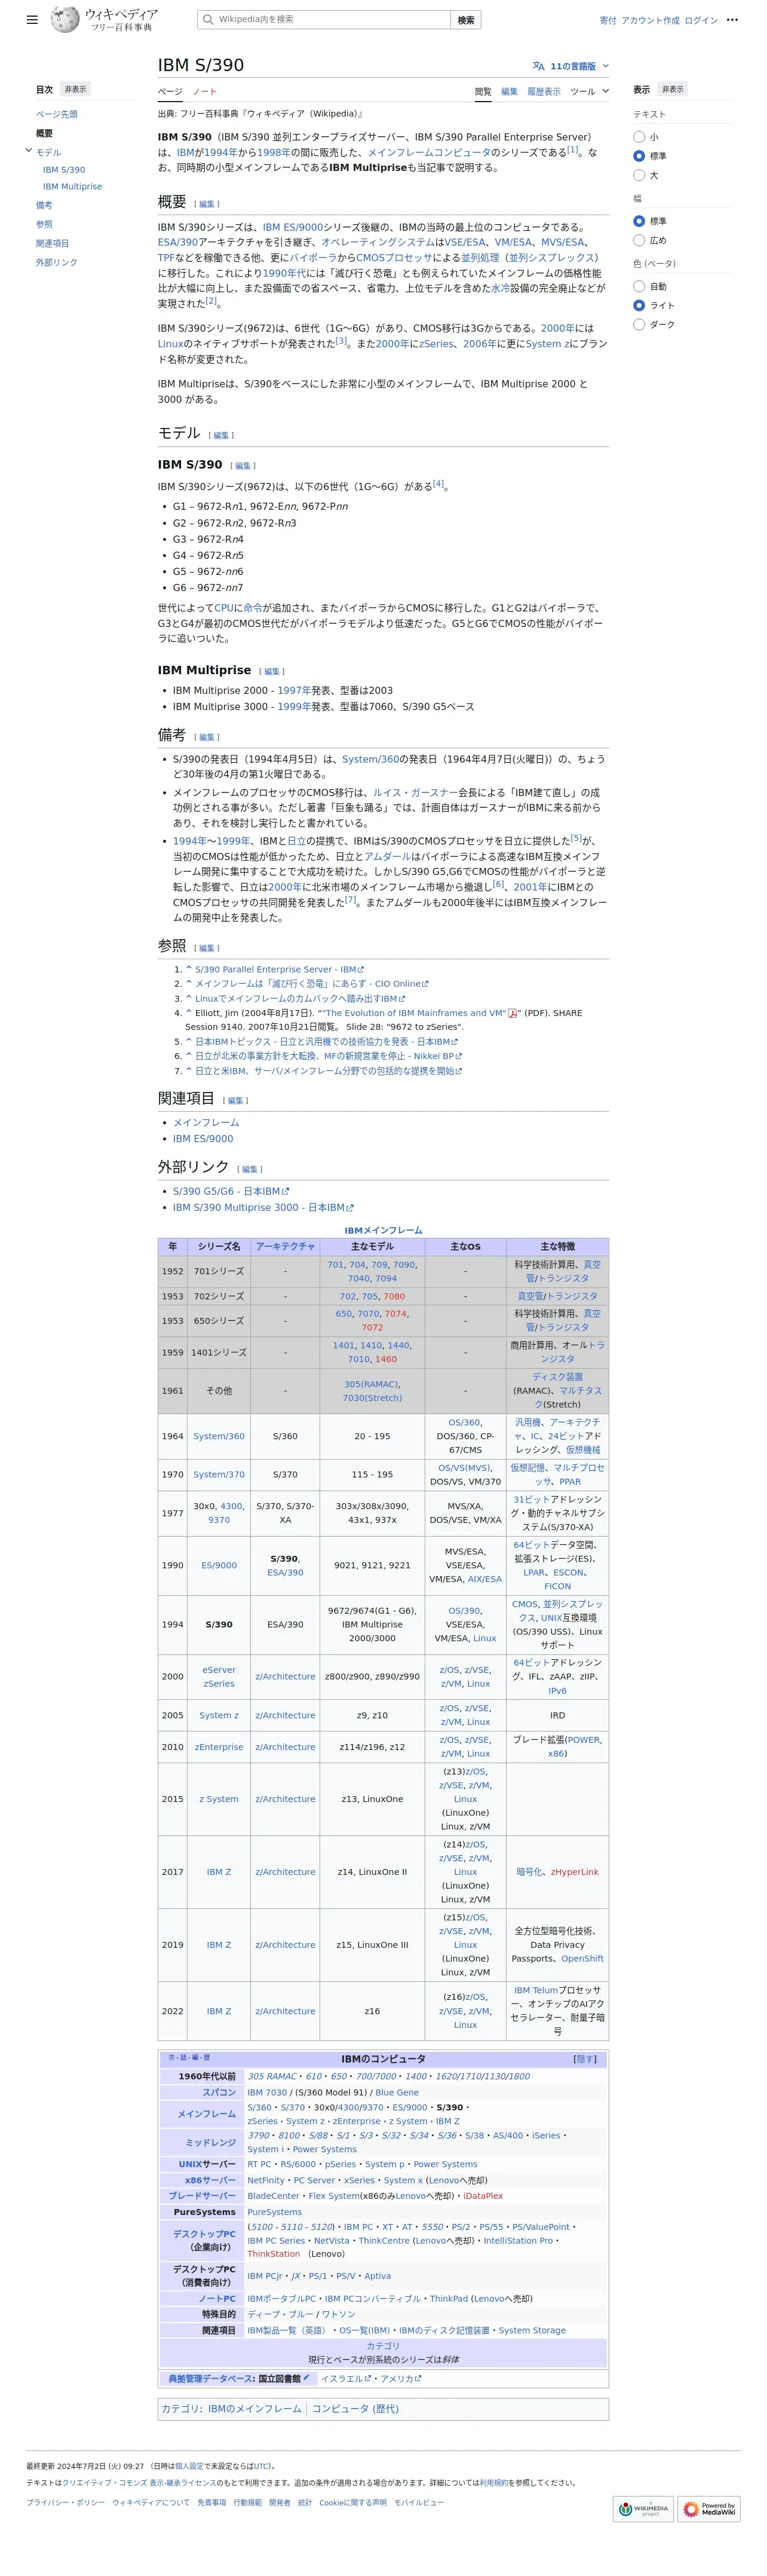Click the edit pencil for authority control

pos(306,2377)
